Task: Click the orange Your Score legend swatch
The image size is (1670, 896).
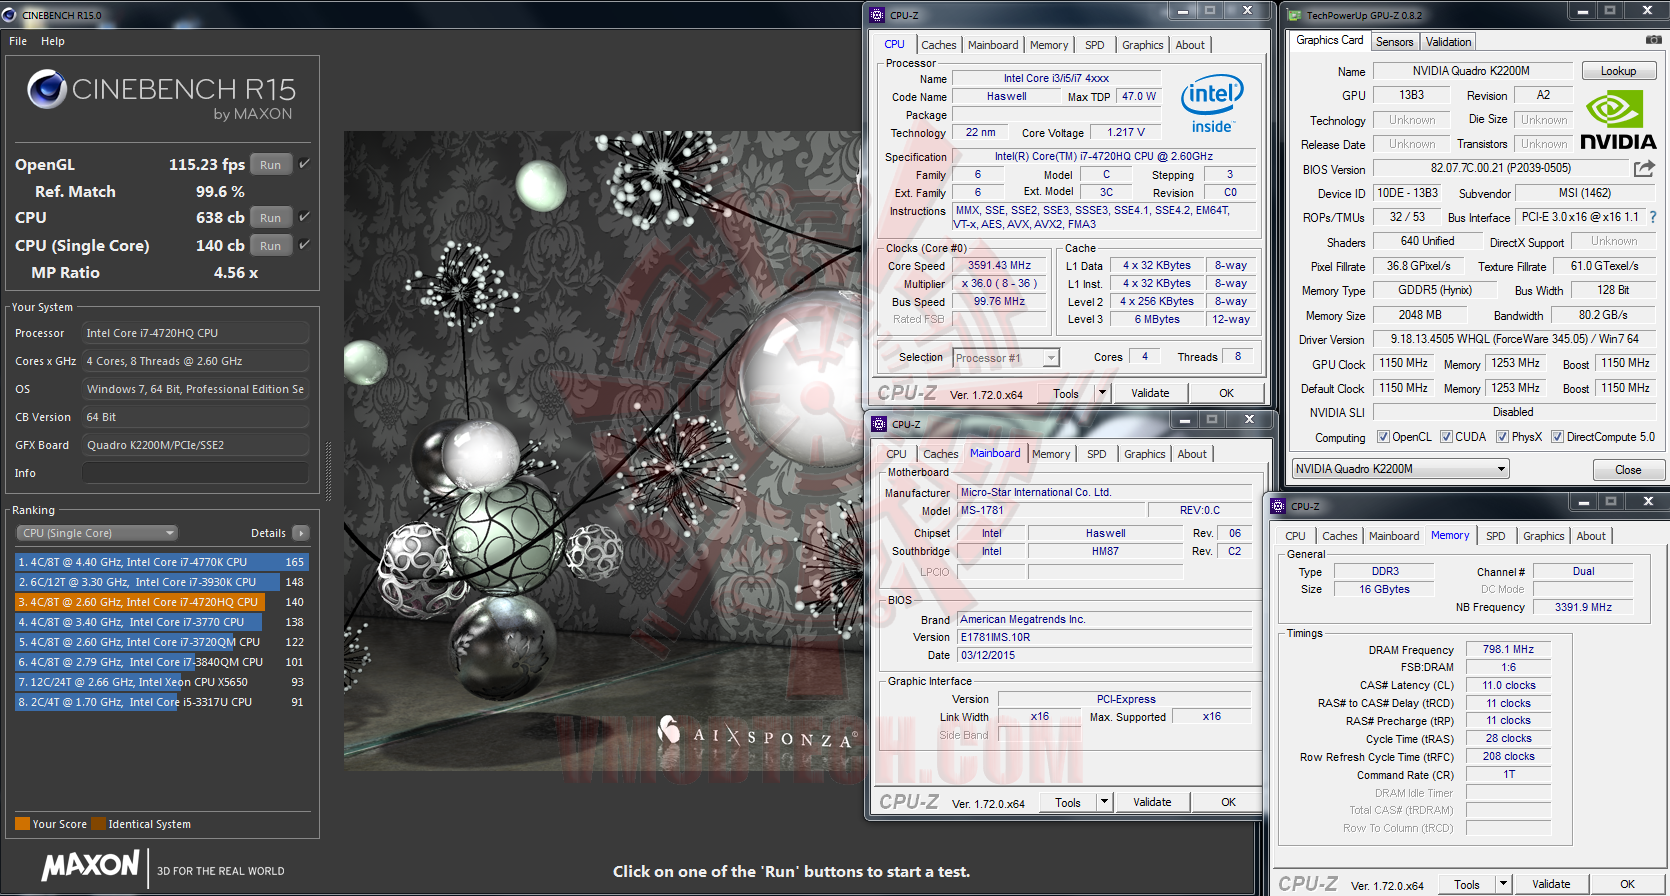Action: click(22, 824)
